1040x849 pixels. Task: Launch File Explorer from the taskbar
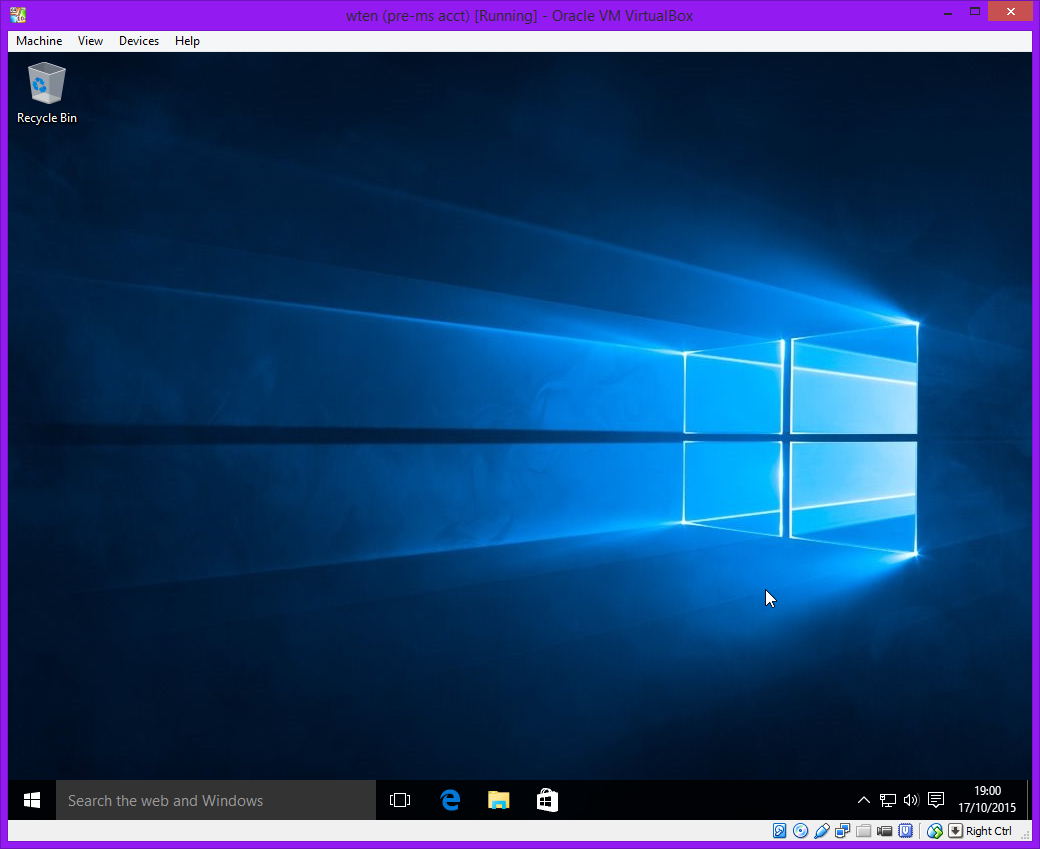tap(498, 800)
